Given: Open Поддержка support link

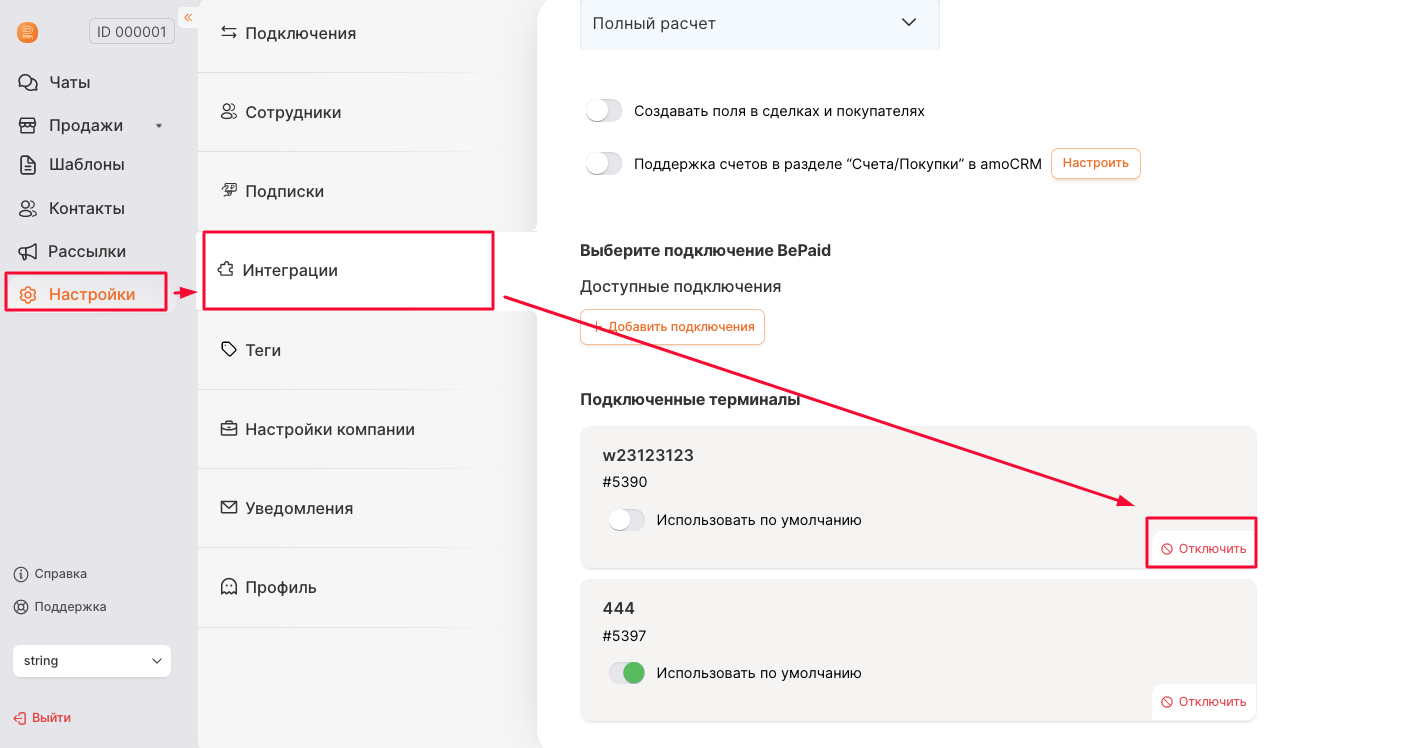Looking at the screenshot, I should pyautogui.click(x=70, y=606).
